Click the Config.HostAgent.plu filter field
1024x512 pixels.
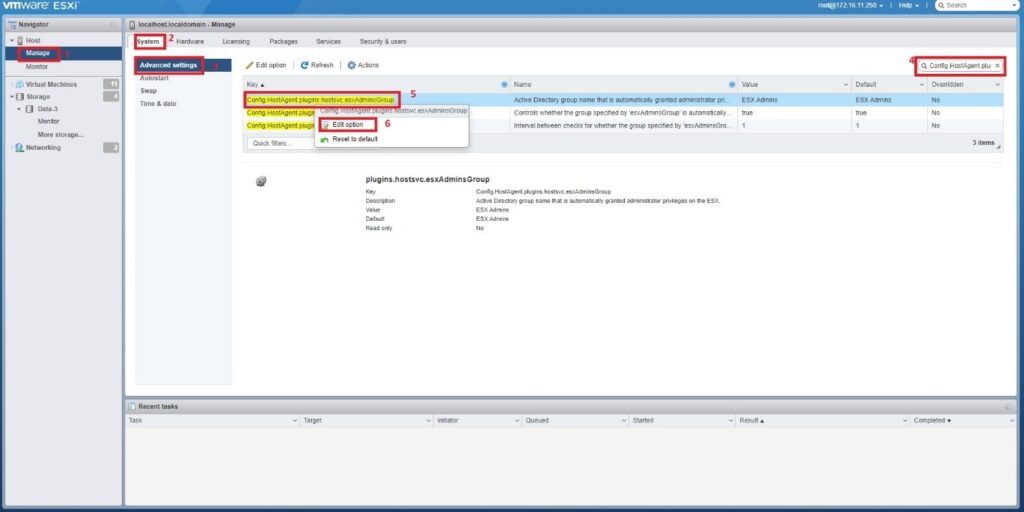click(959, 66)
